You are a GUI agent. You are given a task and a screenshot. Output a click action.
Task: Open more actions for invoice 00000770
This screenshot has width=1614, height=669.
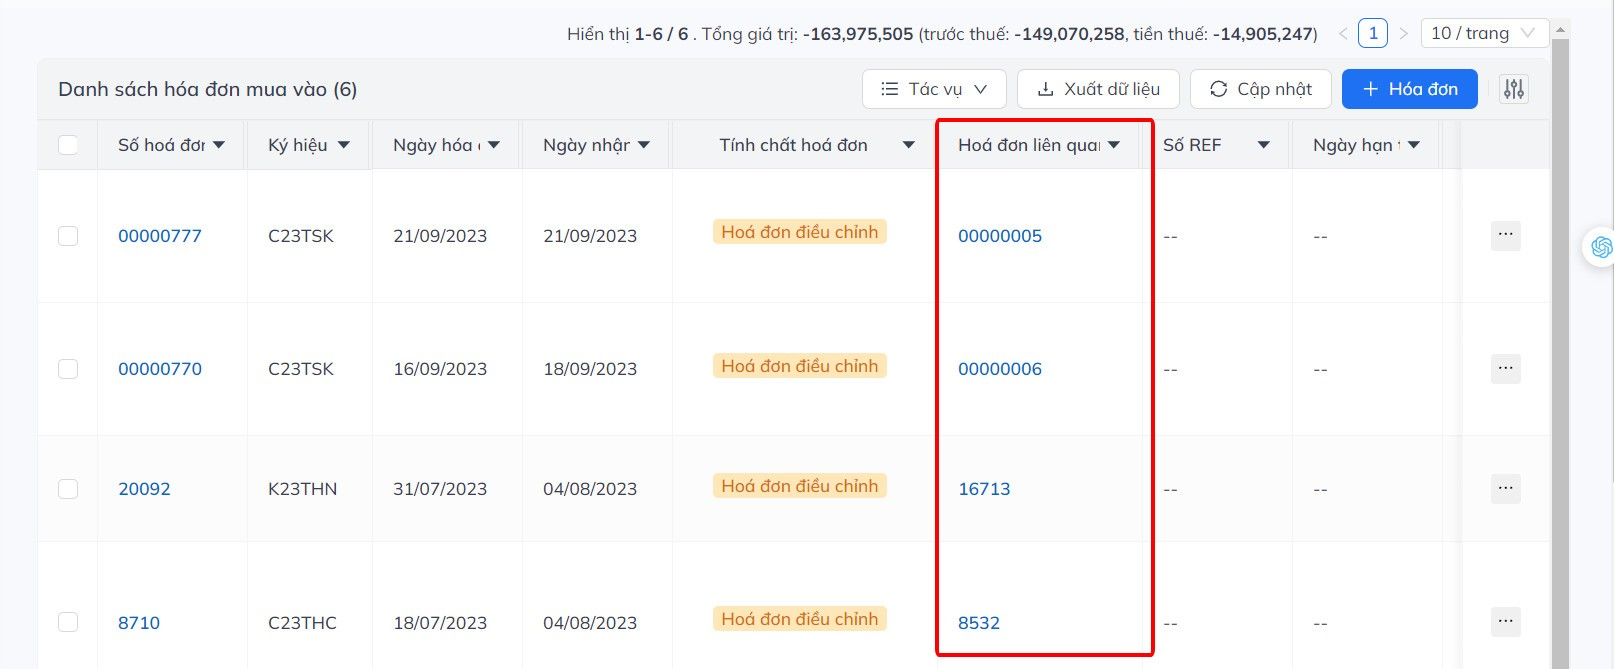tap(1505, 369)
